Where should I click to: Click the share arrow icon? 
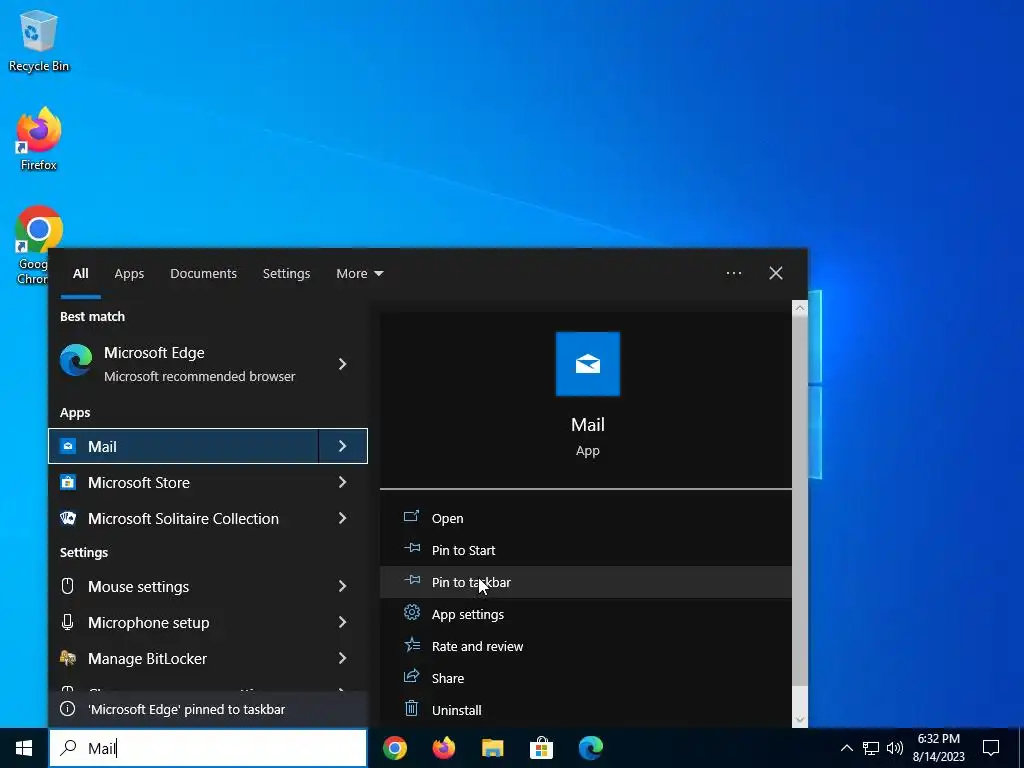pyautogui.click(x=411, y=676)
